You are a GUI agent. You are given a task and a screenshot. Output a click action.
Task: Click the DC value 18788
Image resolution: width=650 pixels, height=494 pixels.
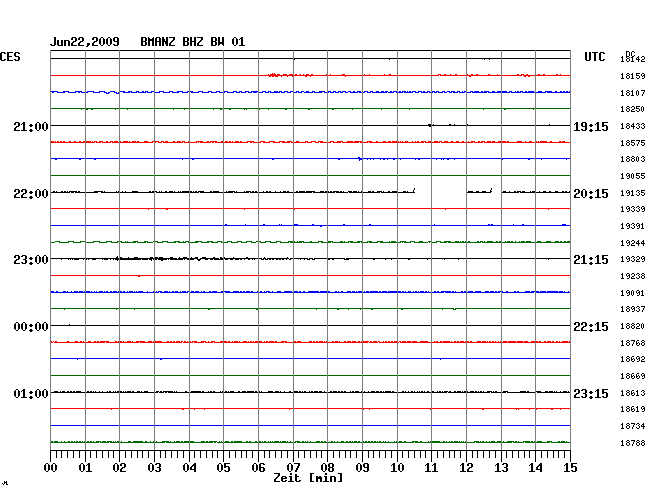click(633, 443)
